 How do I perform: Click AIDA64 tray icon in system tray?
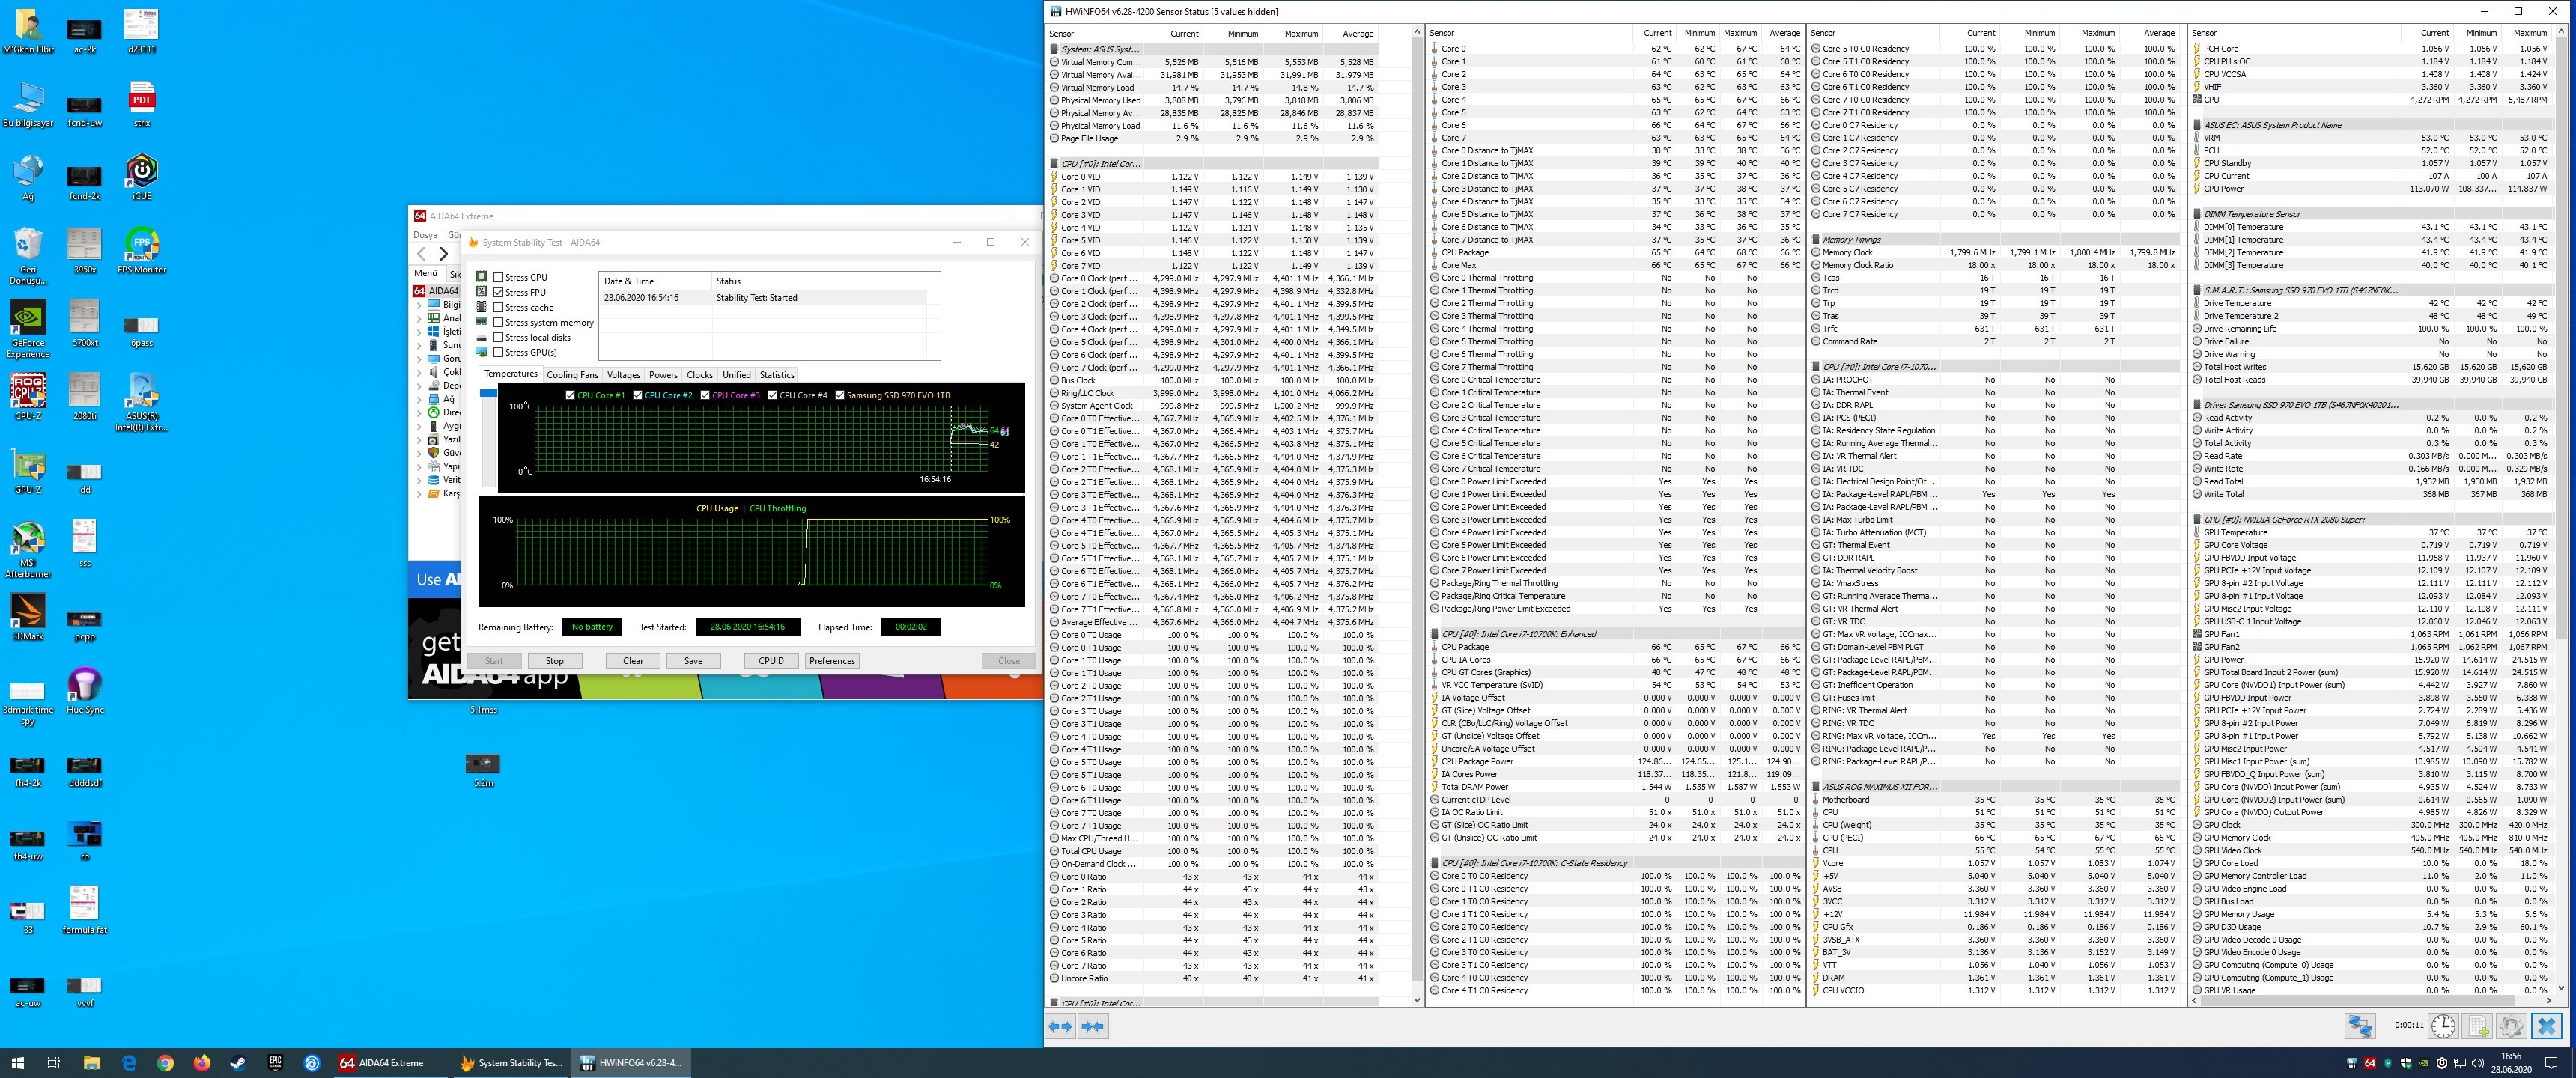[x=2369, y=1063]
